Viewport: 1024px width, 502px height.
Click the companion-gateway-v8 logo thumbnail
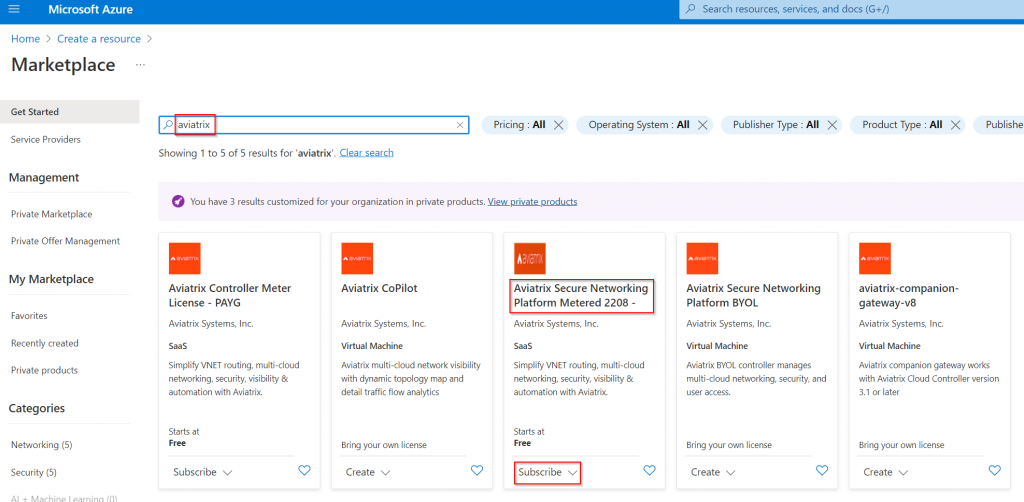click(874, 259)
